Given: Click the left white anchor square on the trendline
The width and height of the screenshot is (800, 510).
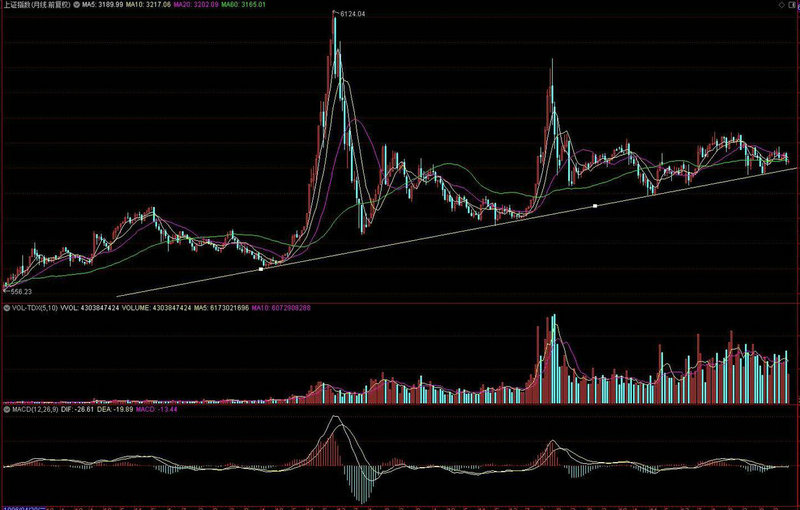Looking at the screenshot, I should [x=261, y=269].
